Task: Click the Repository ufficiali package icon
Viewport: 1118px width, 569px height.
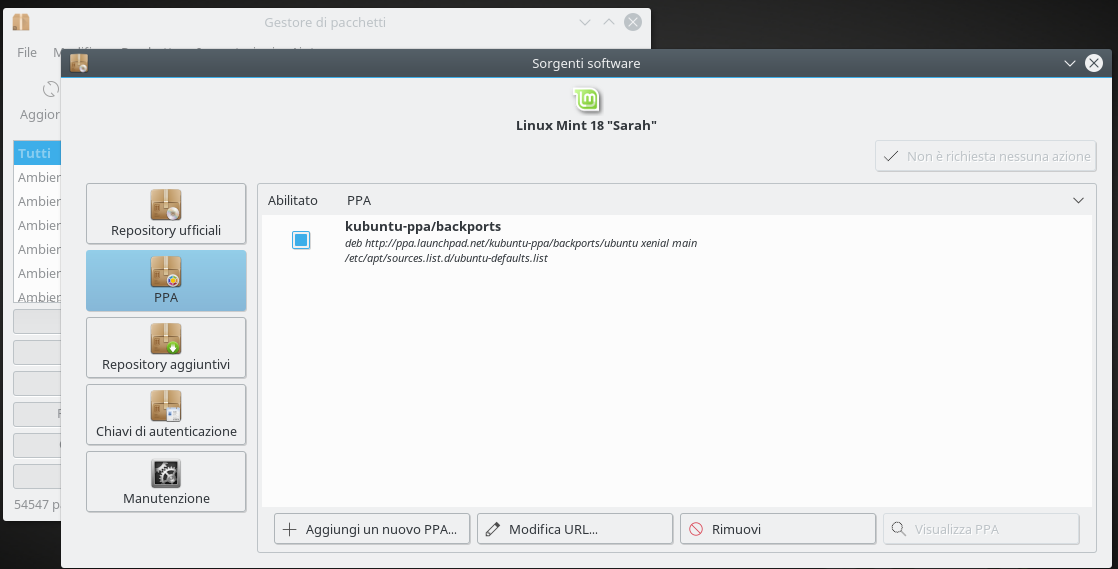Action: 166,205
